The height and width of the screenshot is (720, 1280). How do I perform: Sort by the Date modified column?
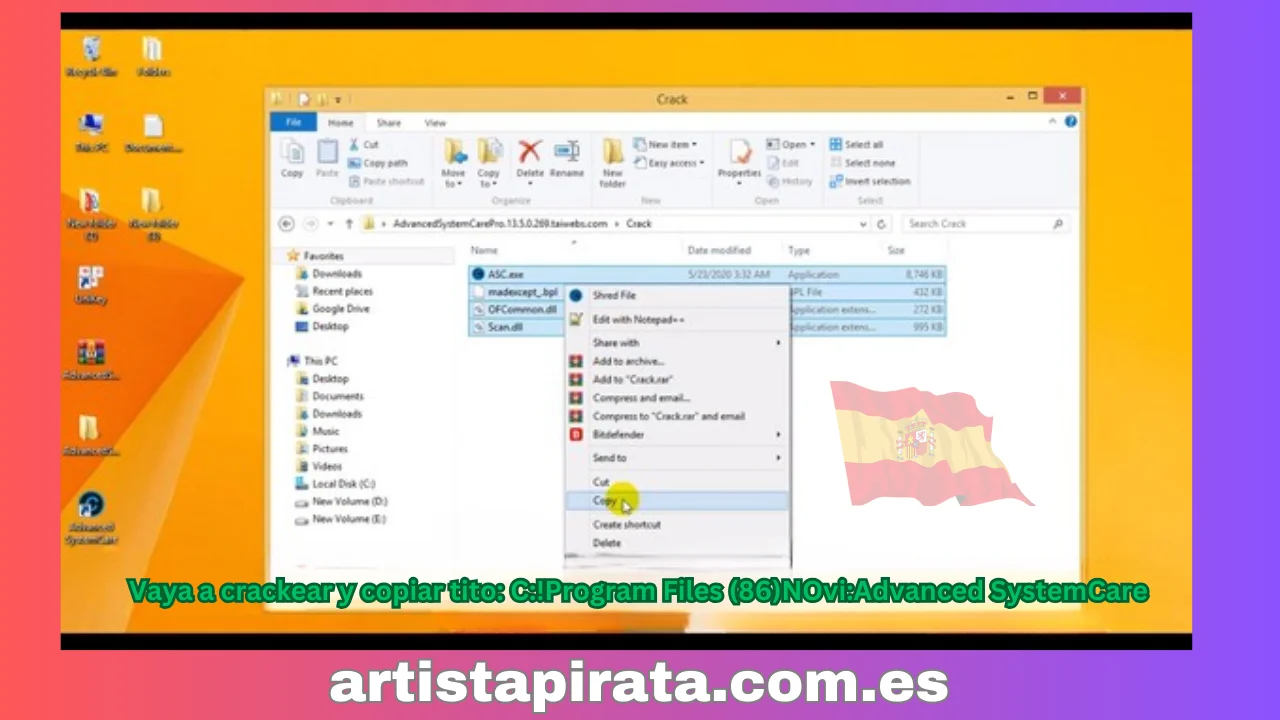[x=719, y=250]
